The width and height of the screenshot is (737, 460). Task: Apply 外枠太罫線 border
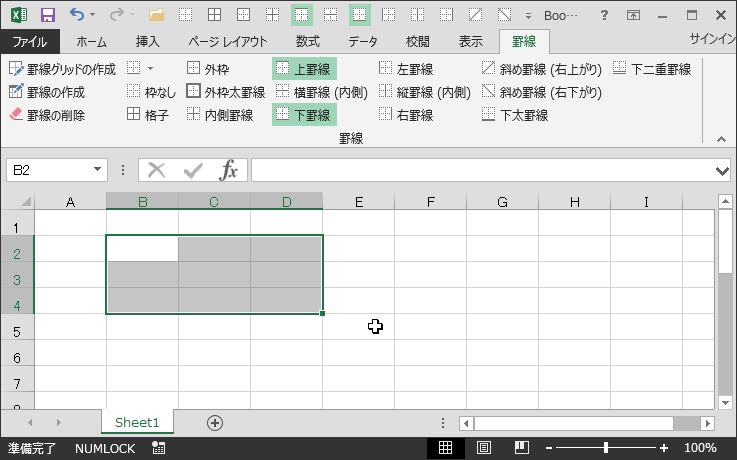tap(226, 92)
